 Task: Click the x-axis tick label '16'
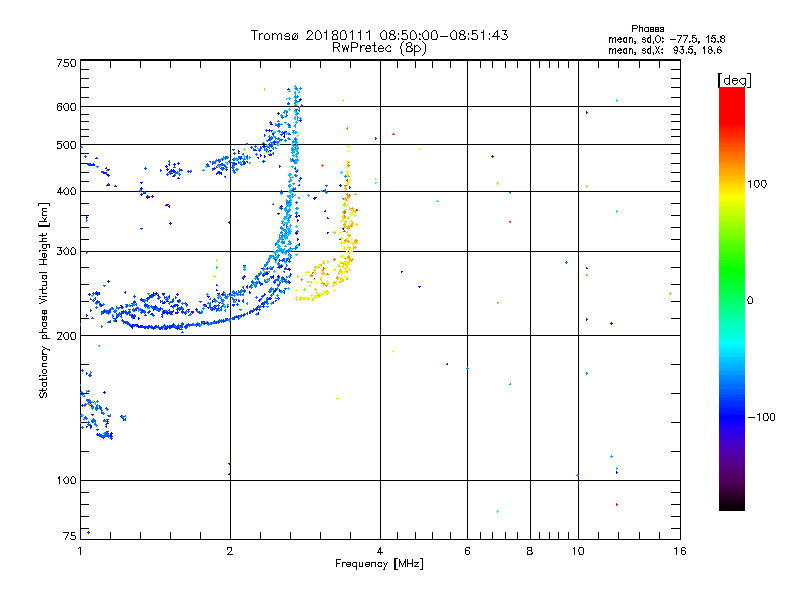pyautogui.click(x=680, y=551)
